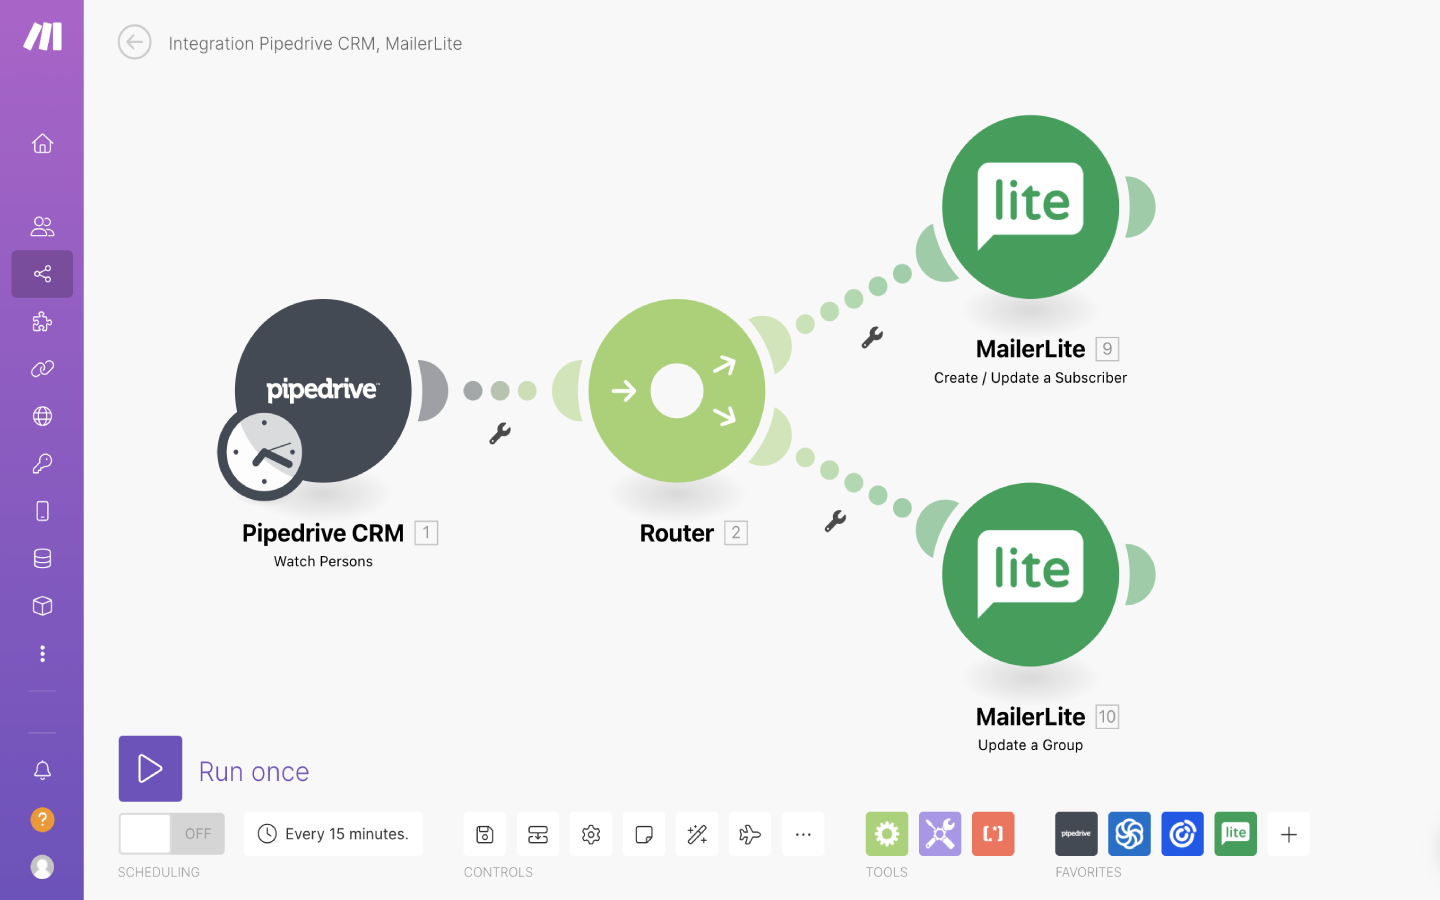The height and width of the screenshot is (900, 1440).
Task: Select the Pipedrive icon in Favorites
Action: 1075,833
